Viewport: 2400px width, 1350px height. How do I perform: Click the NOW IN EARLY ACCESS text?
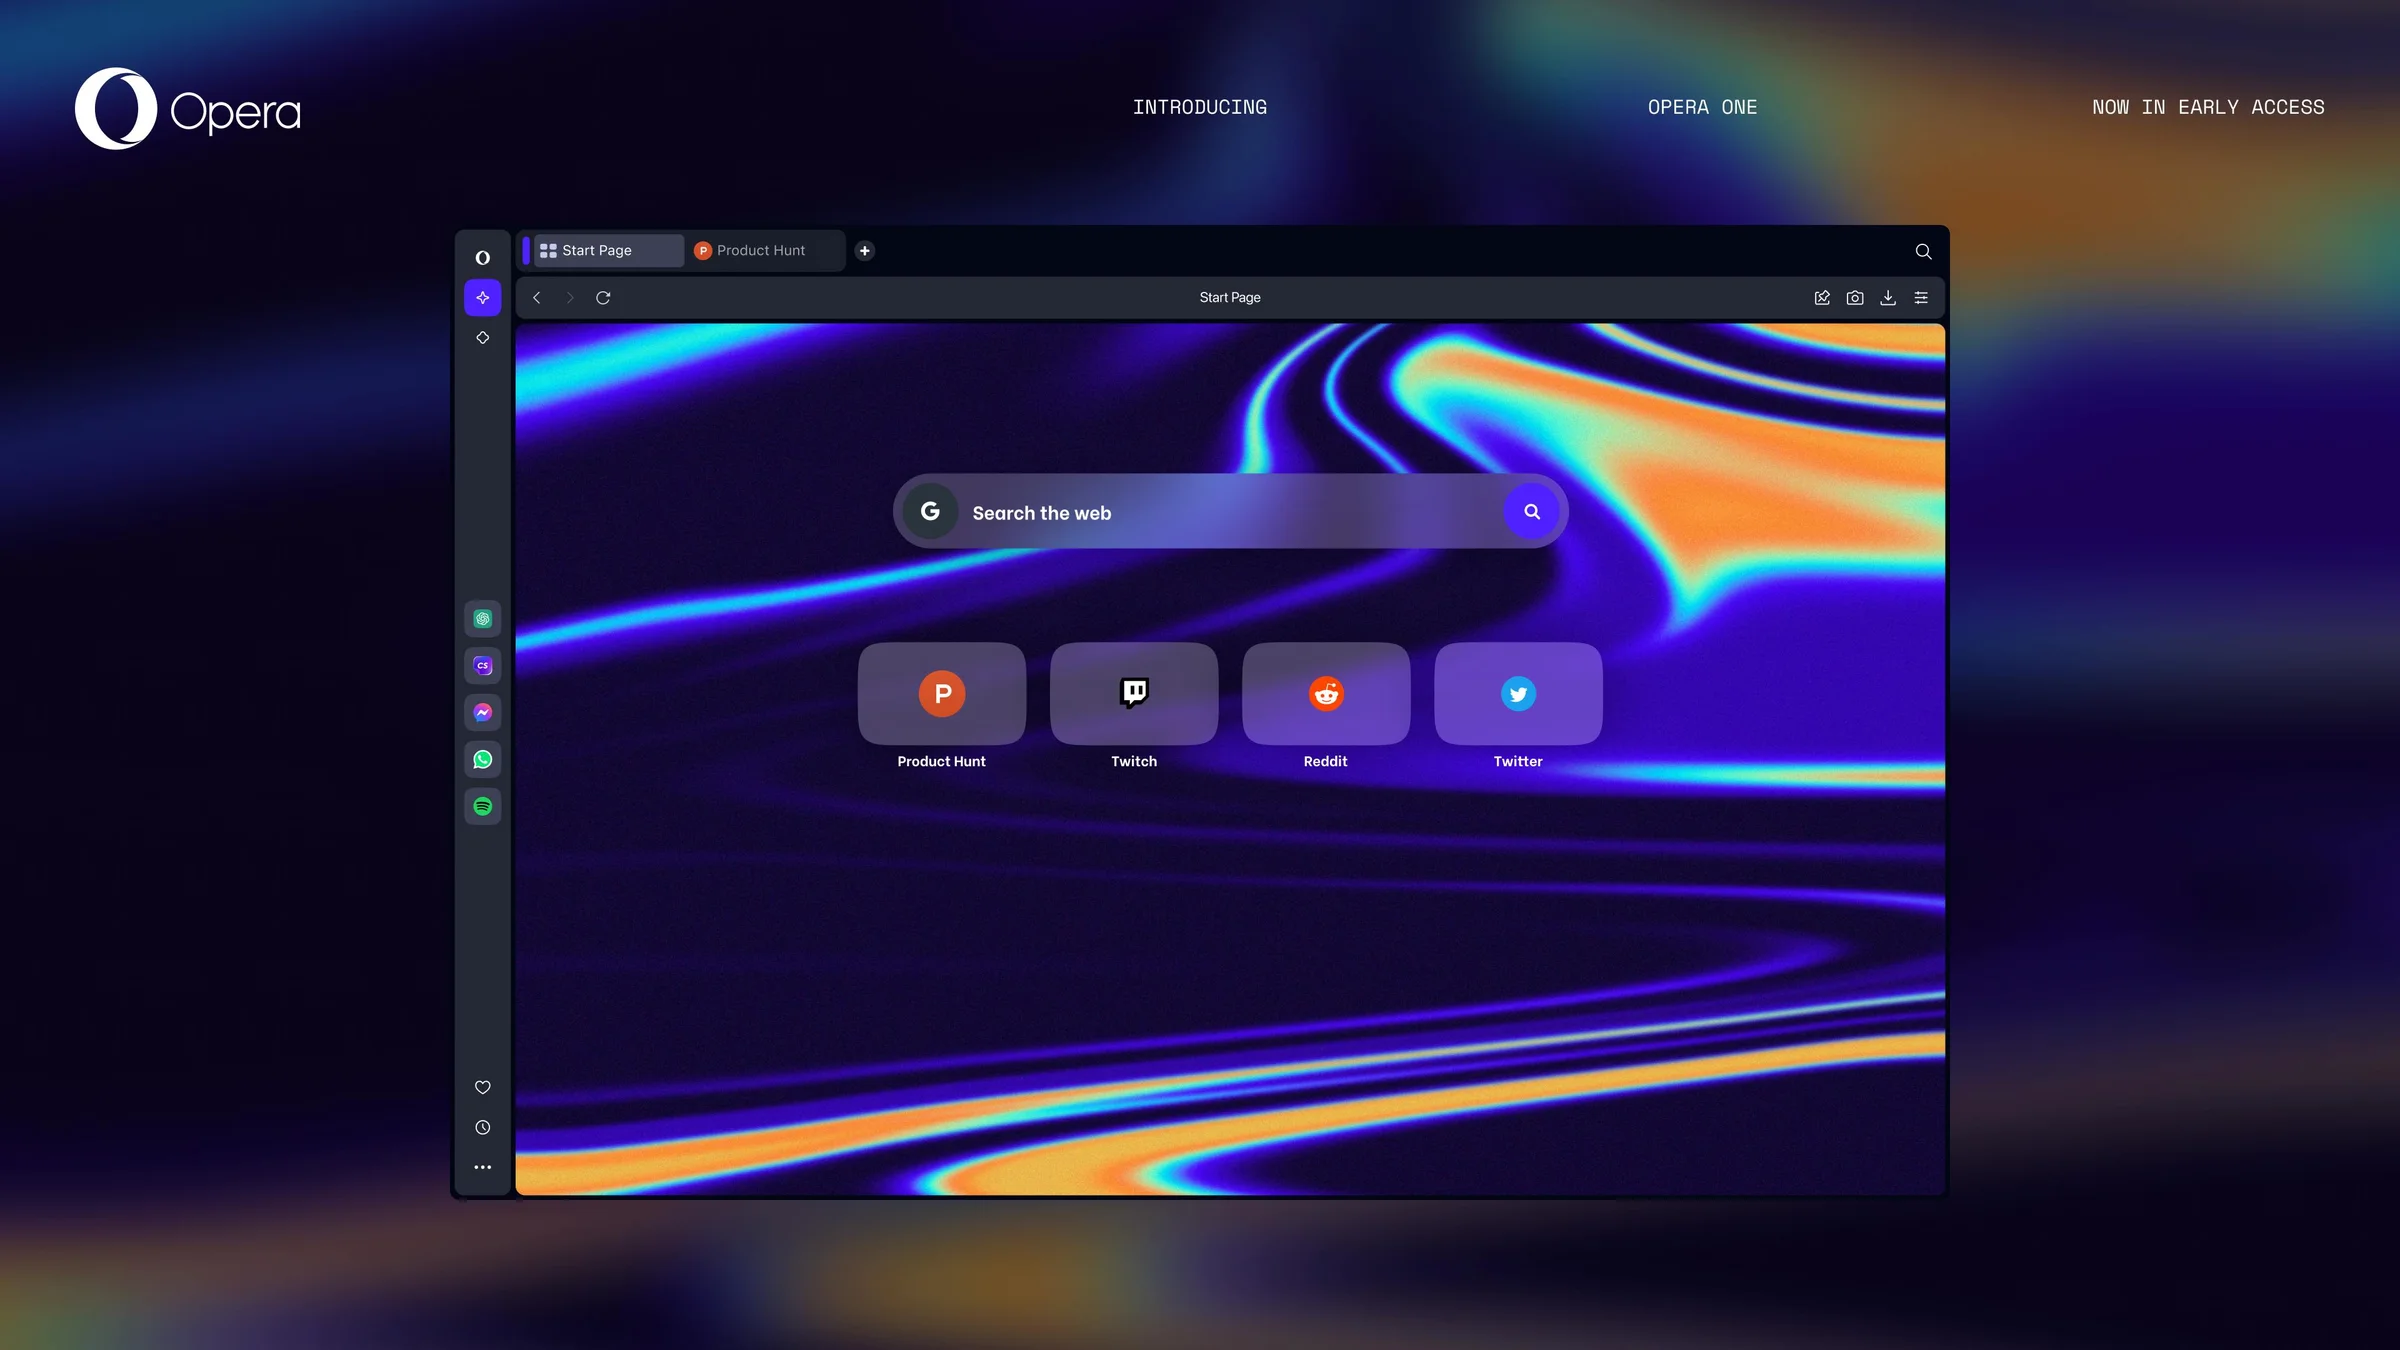coord(2208,107)
